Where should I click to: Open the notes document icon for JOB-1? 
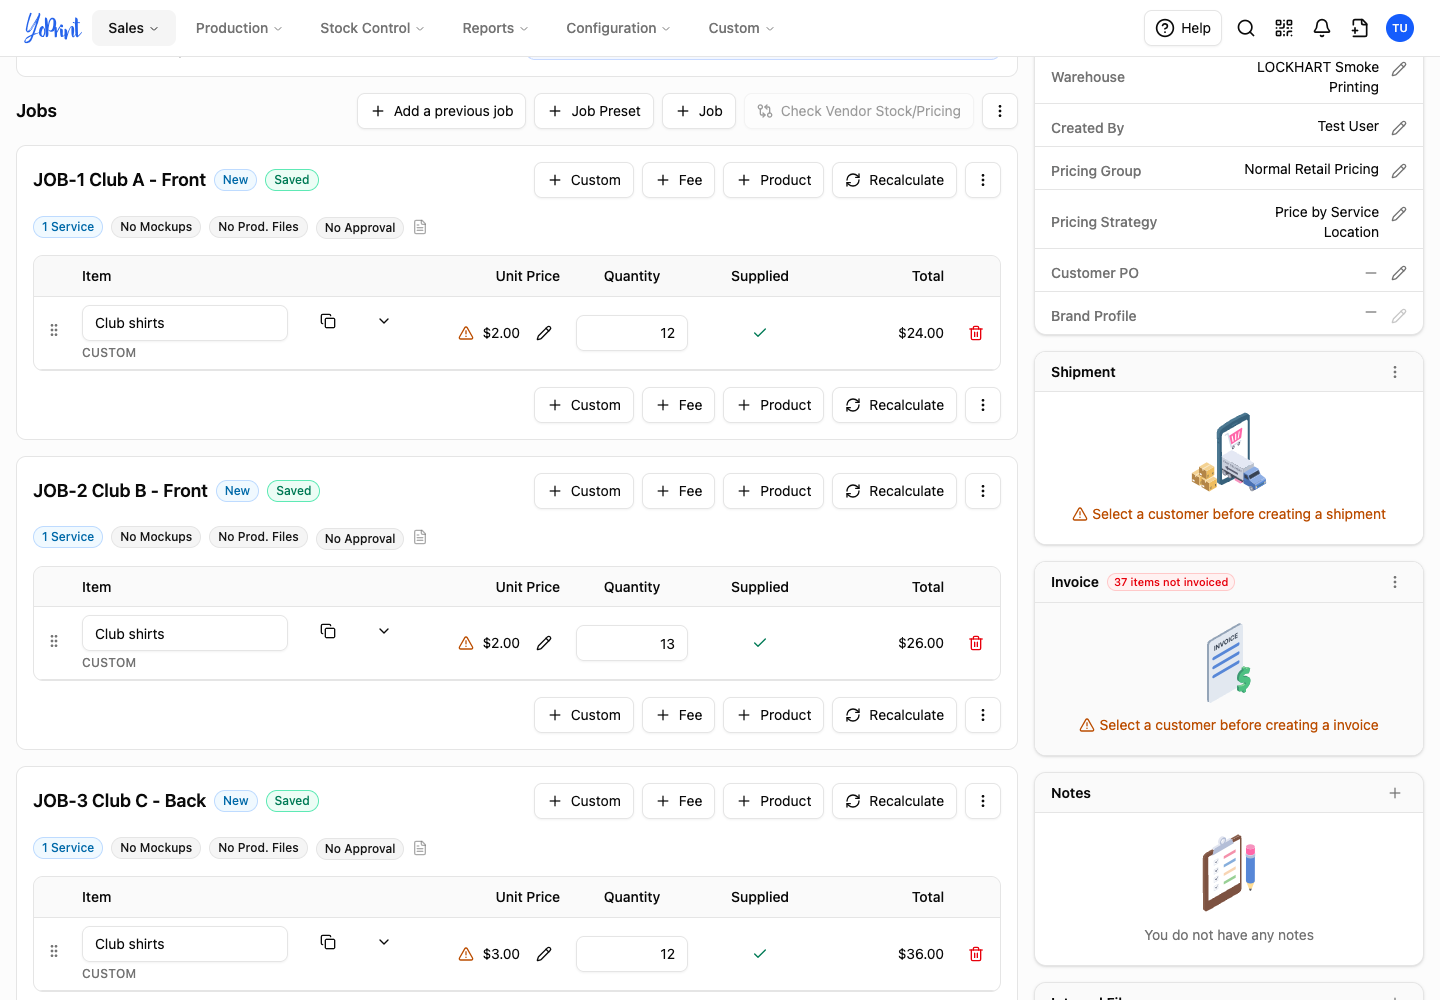[x=420, y=227]
